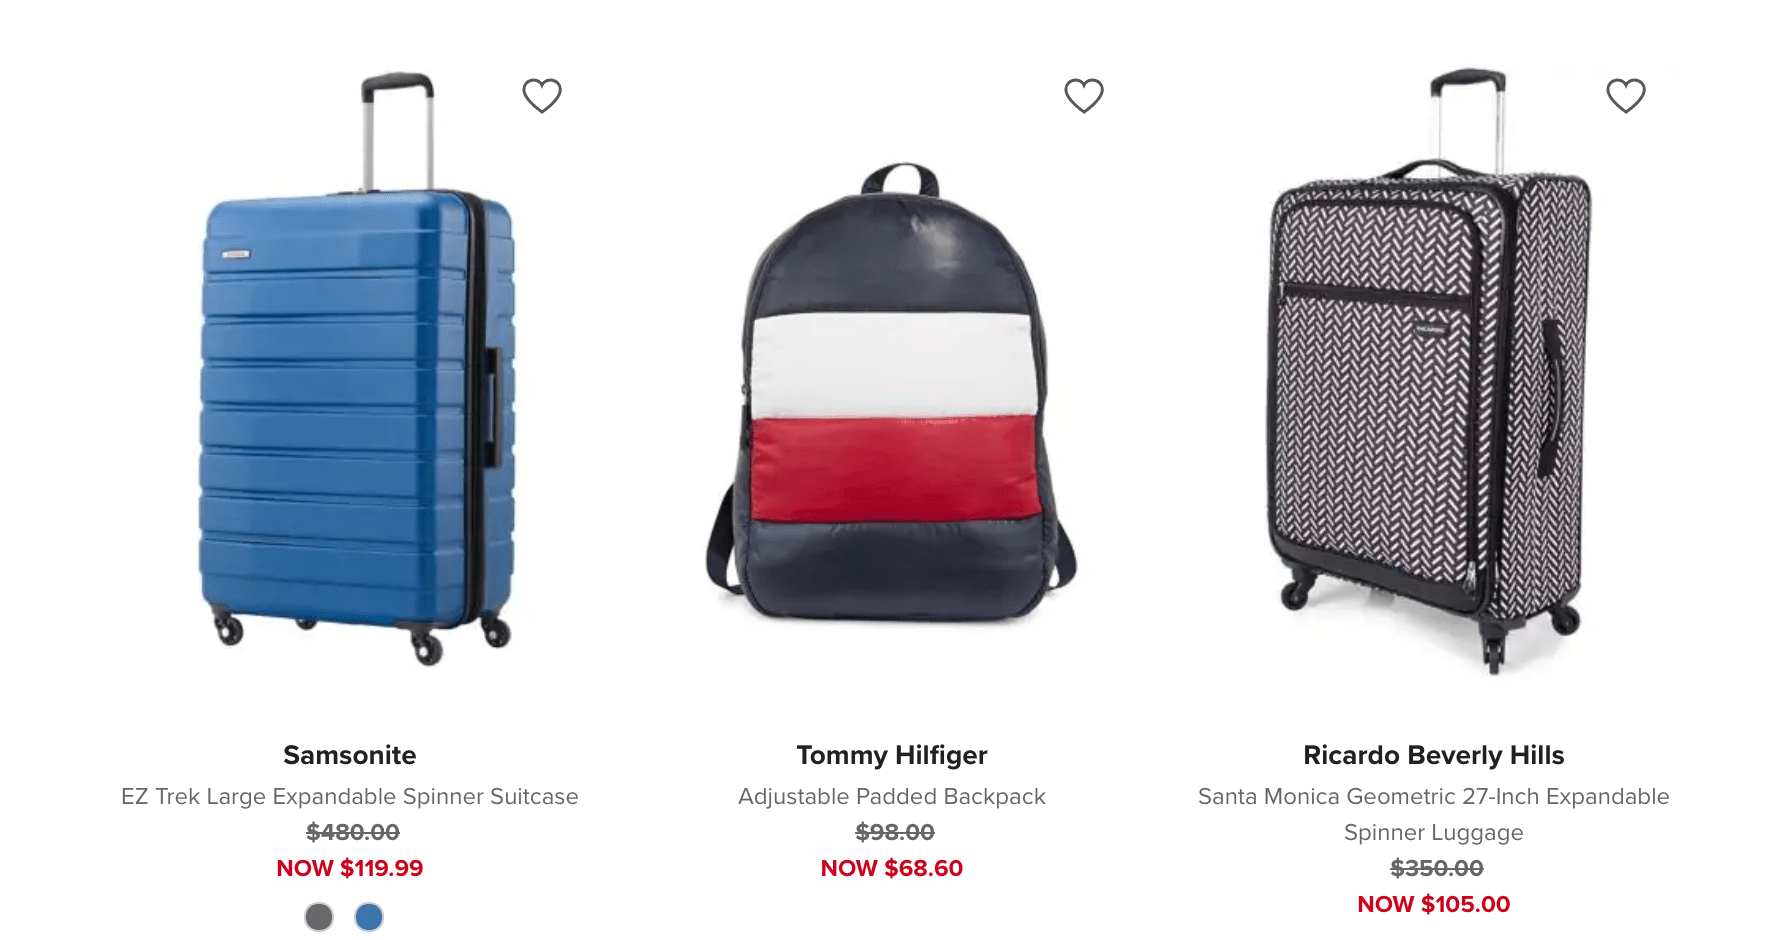
Task: Select the gray color swatch for Samsonite
Action: click(319, 916)
